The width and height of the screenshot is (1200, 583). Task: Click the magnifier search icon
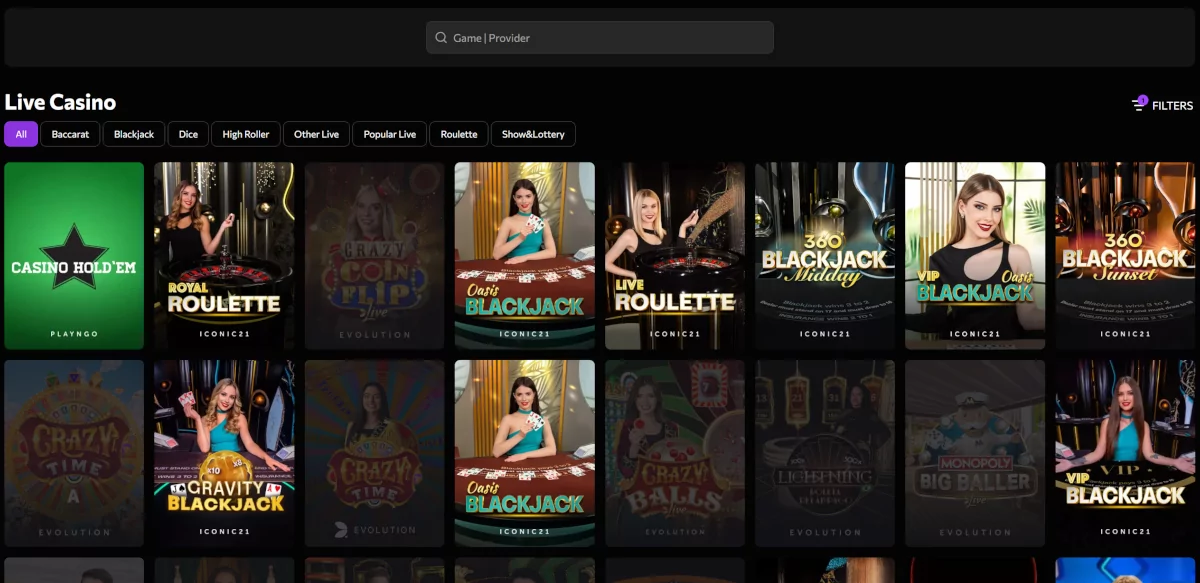(441, 38)
